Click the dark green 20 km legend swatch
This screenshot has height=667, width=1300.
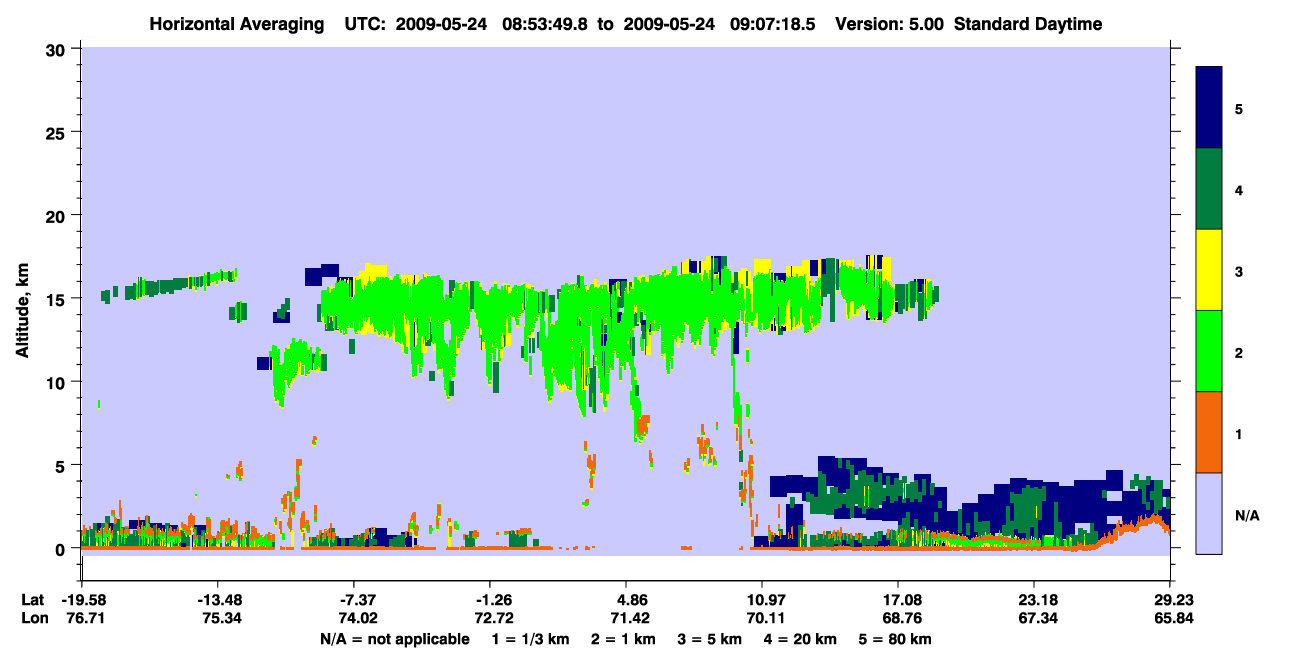pos(1209,189)
